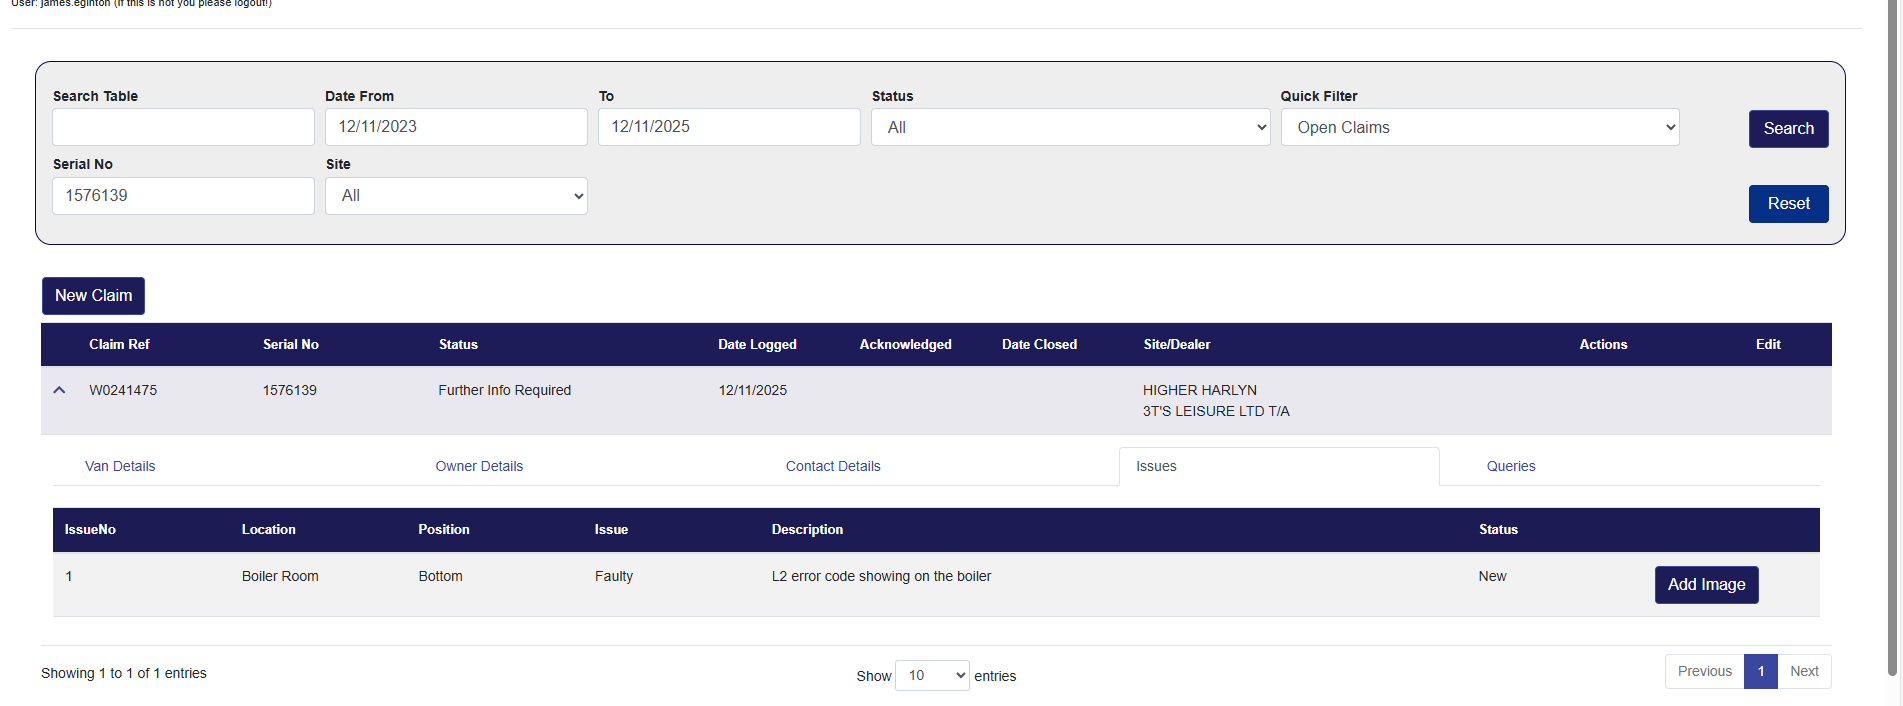Sort by Claim Ref column header
1903x706 pixels.
[119, 345]
